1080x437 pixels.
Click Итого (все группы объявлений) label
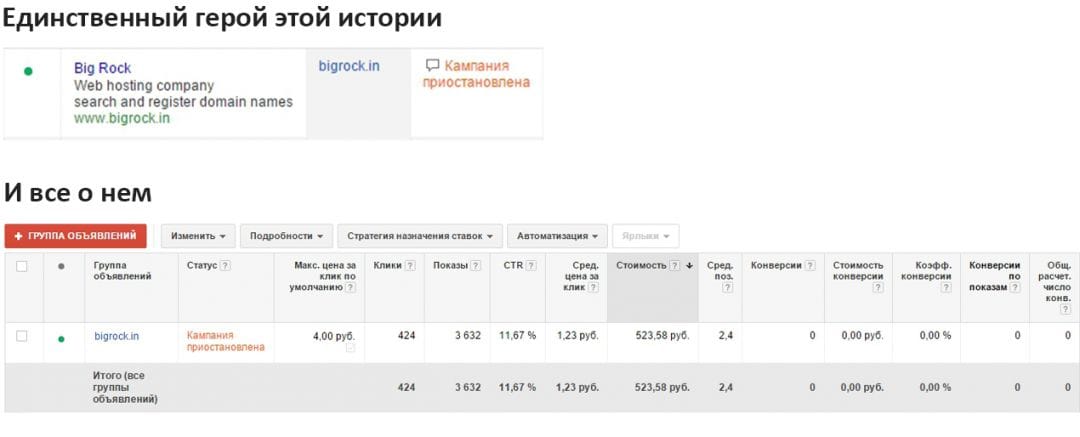pos(125,387)
